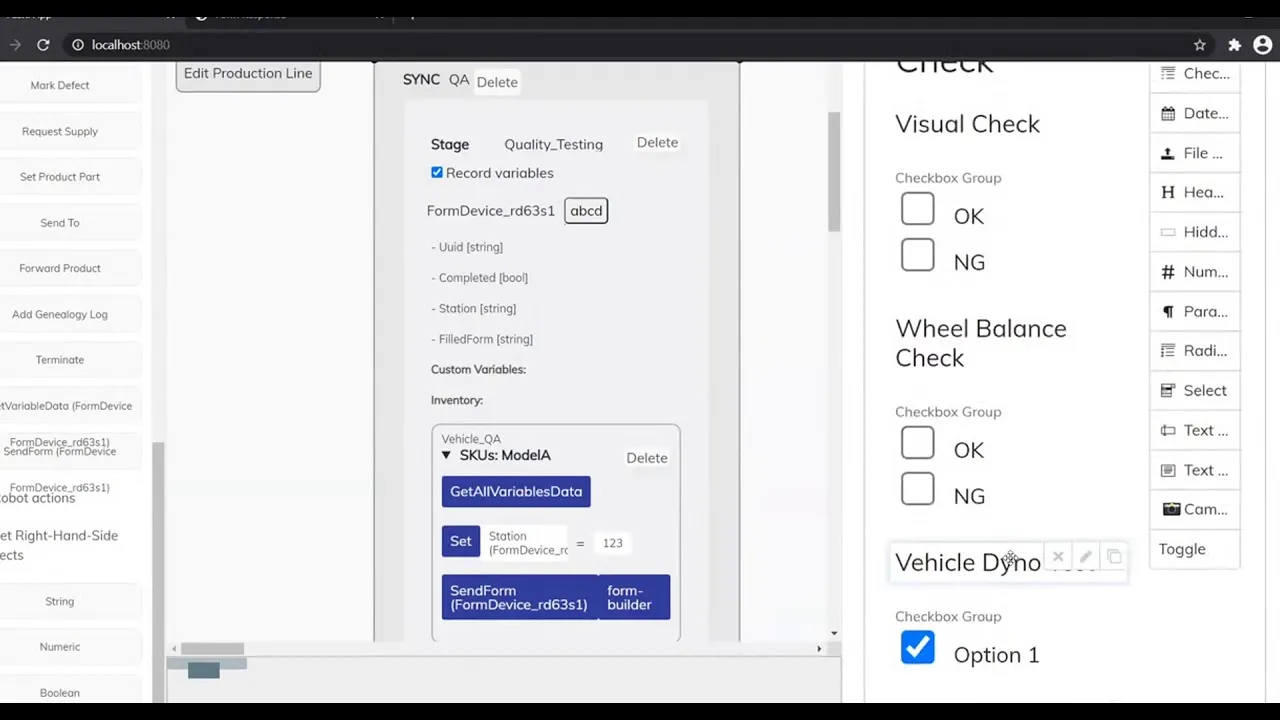Screen dimensions: 1280x720
Task: Add a Radio Group from palette
Action: [1195, 351]
